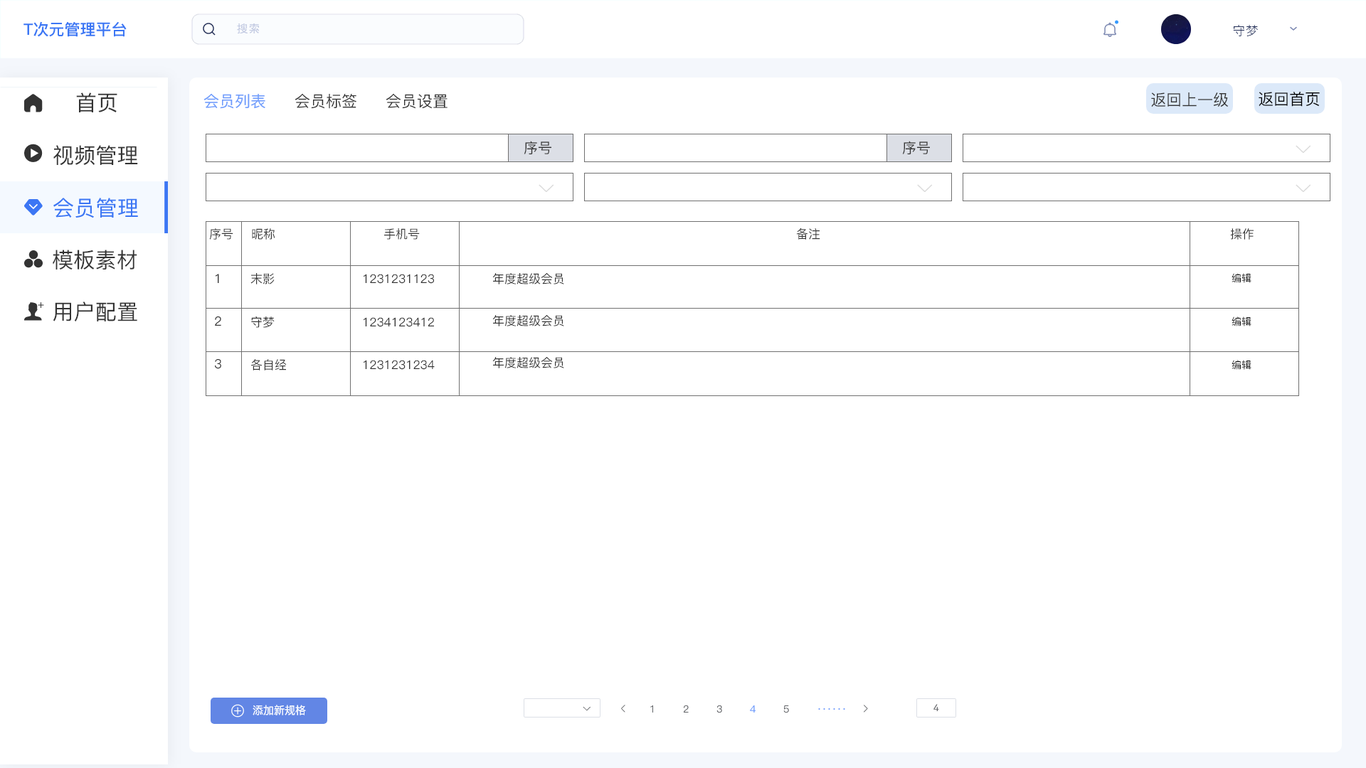Edit the 各自经 member row

point(1242,365)
